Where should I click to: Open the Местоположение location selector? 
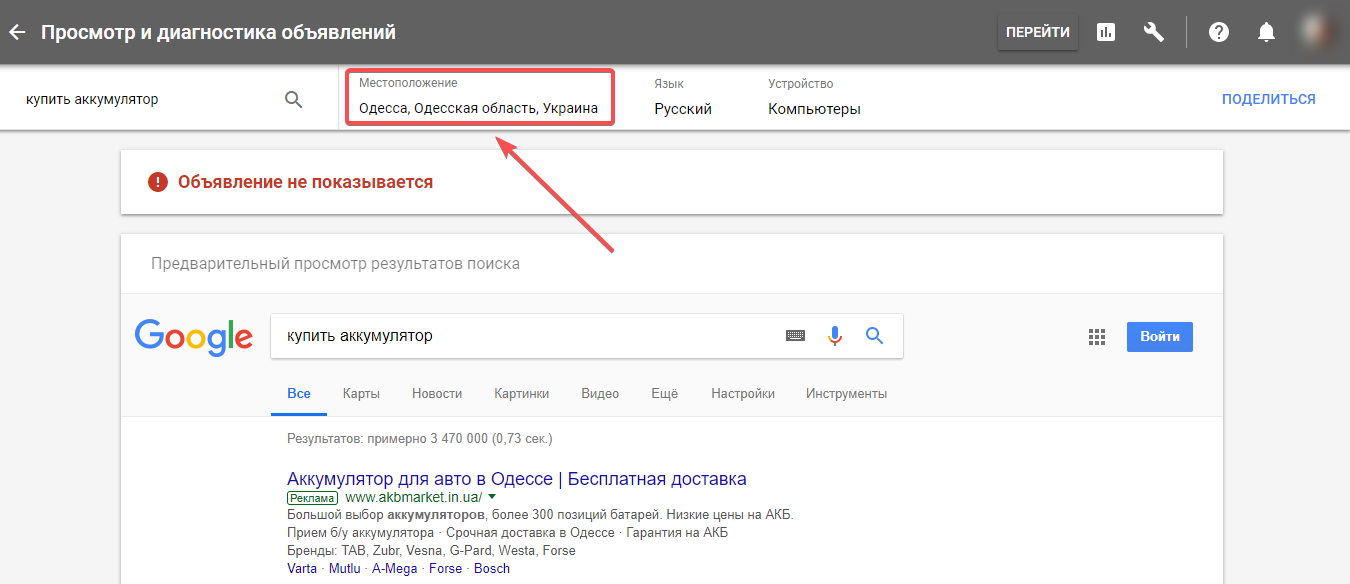point(479,97)
